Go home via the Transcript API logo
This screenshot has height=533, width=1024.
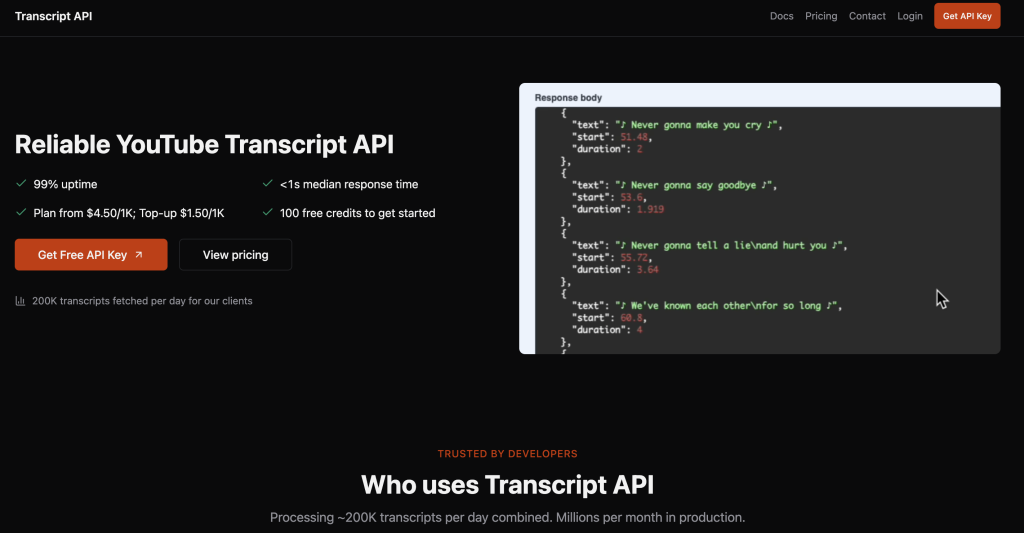[x=54, y=16]
